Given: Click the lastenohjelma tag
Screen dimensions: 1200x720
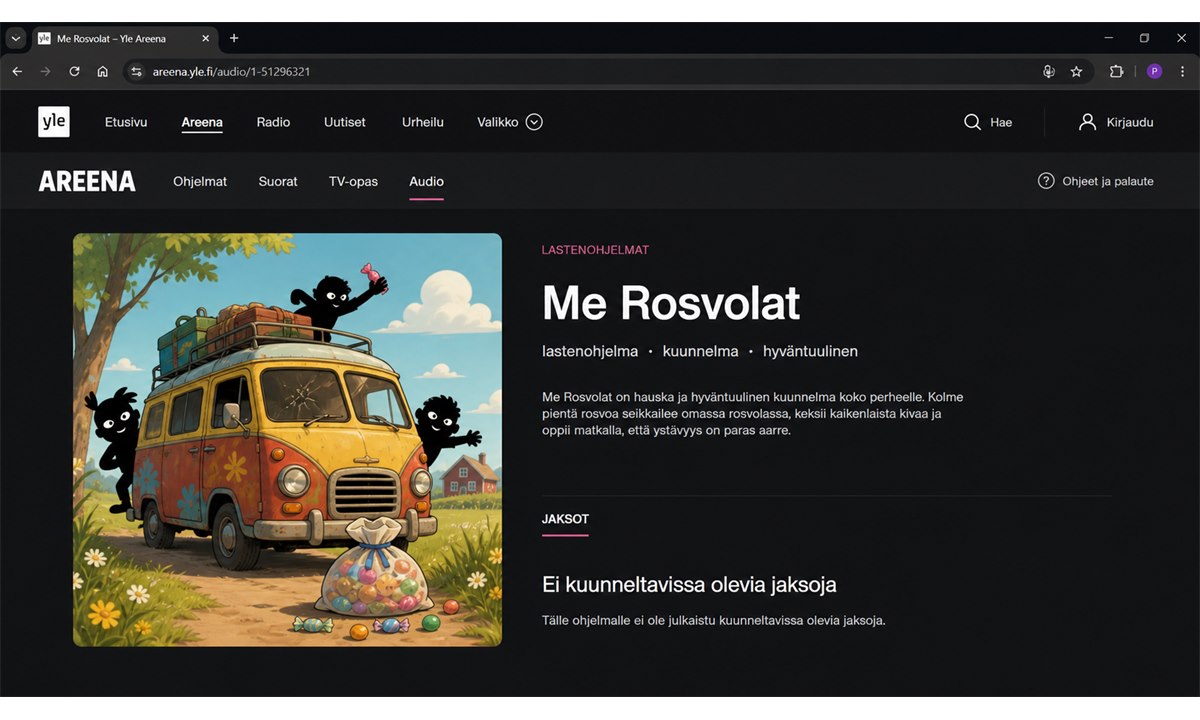Looking at the screenshot, I should tap(590, 351).
